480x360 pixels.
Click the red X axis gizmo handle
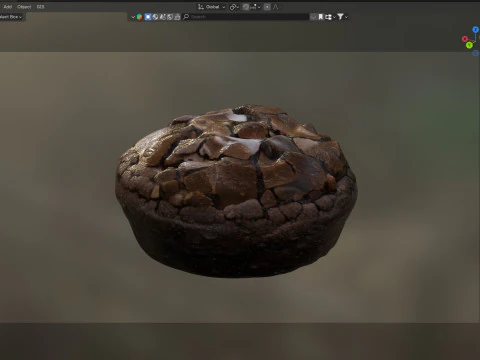(x=465, y=39)
